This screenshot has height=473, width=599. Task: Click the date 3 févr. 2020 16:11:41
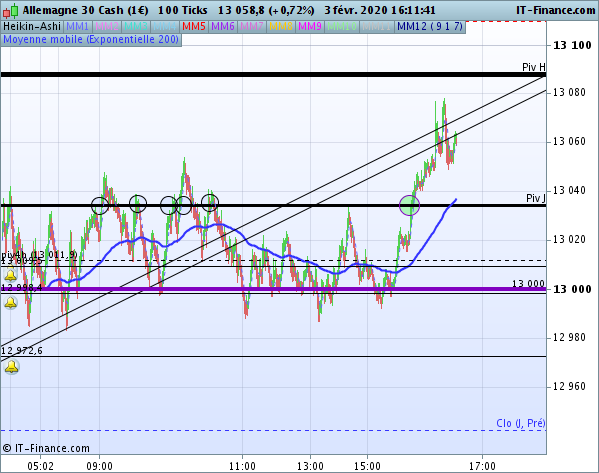(x=380, y=10)
